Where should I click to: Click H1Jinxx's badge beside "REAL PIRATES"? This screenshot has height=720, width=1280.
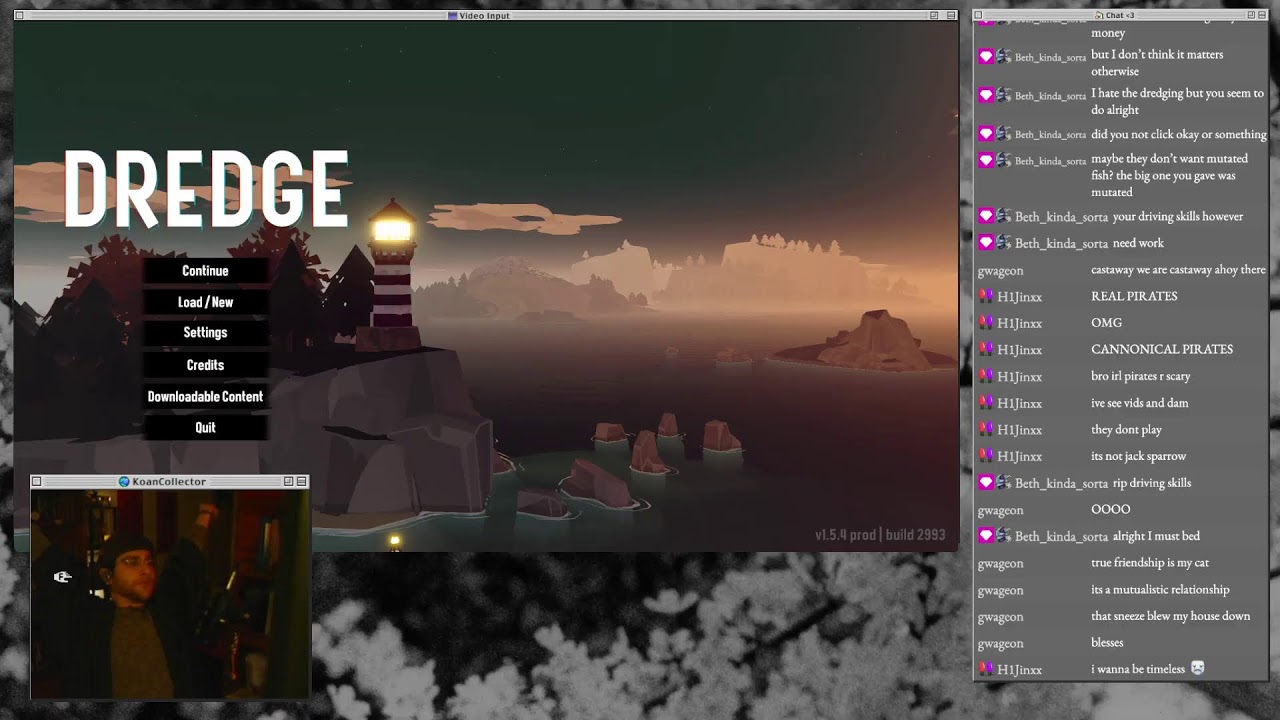[x=986, y=296]
